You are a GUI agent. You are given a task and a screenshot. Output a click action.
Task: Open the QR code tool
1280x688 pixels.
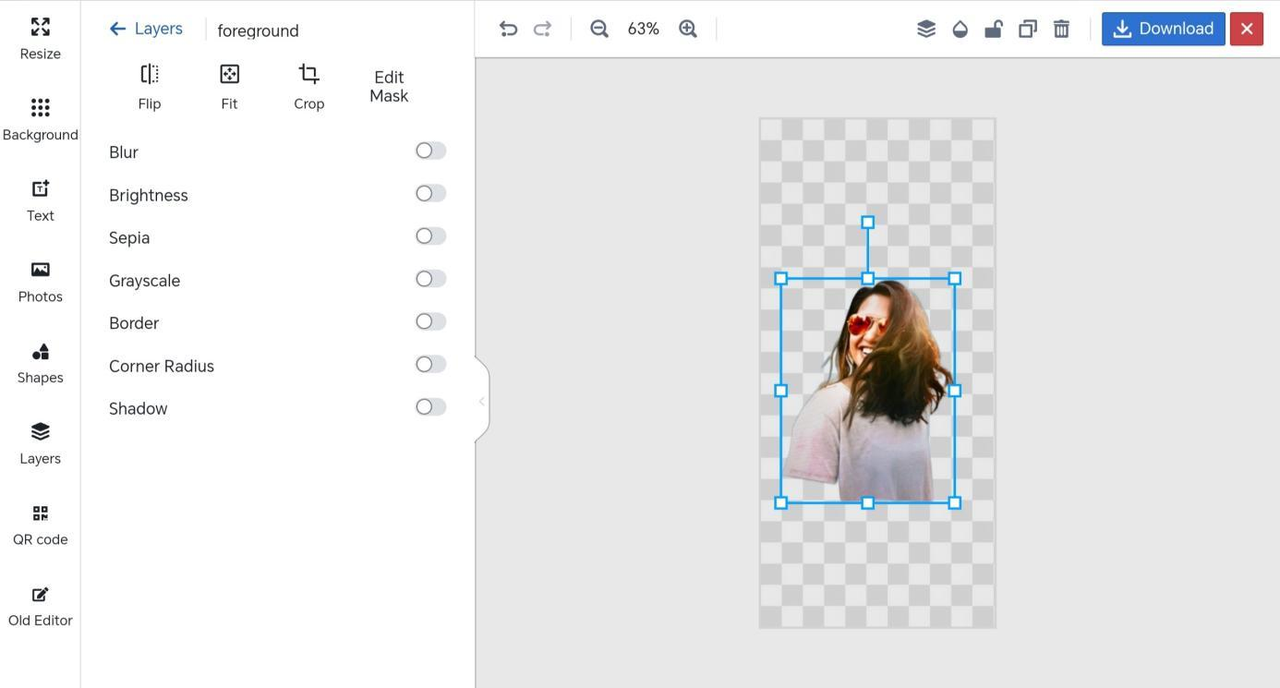click(x=40, y=525)
